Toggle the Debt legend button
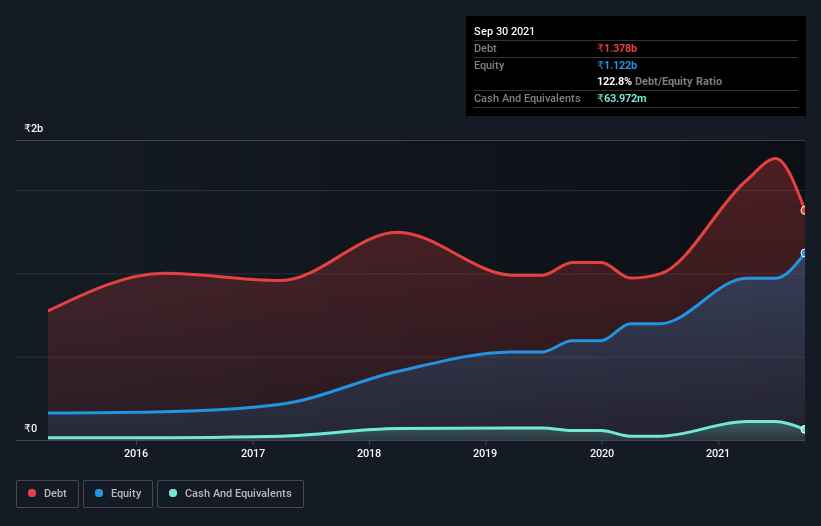 [48, 494]
